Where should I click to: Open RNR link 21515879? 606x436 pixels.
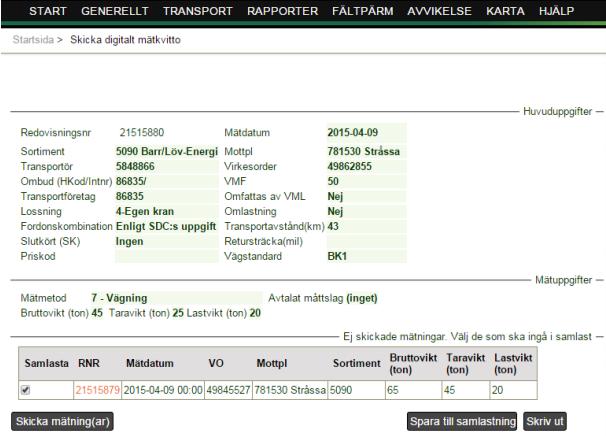[x=98, y=390]
